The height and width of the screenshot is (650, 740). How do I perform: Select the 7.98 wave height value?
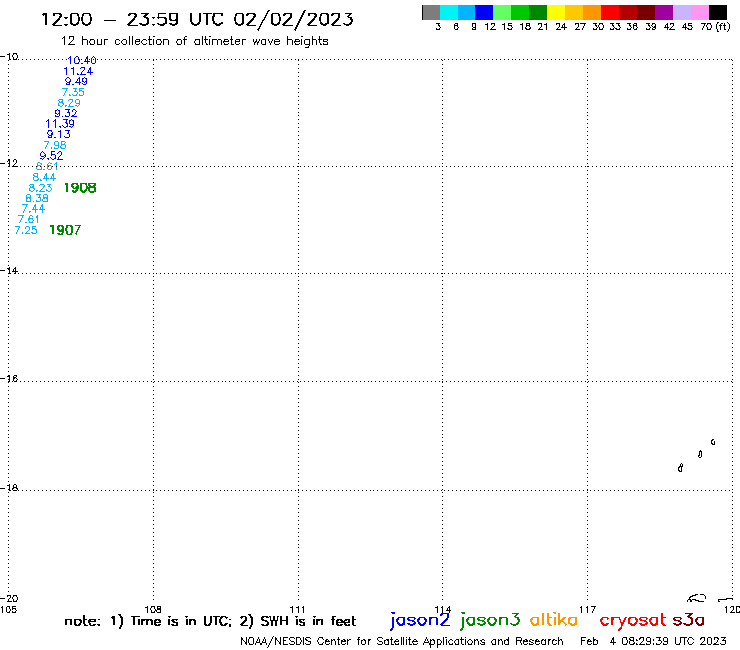tap(55, 145)
